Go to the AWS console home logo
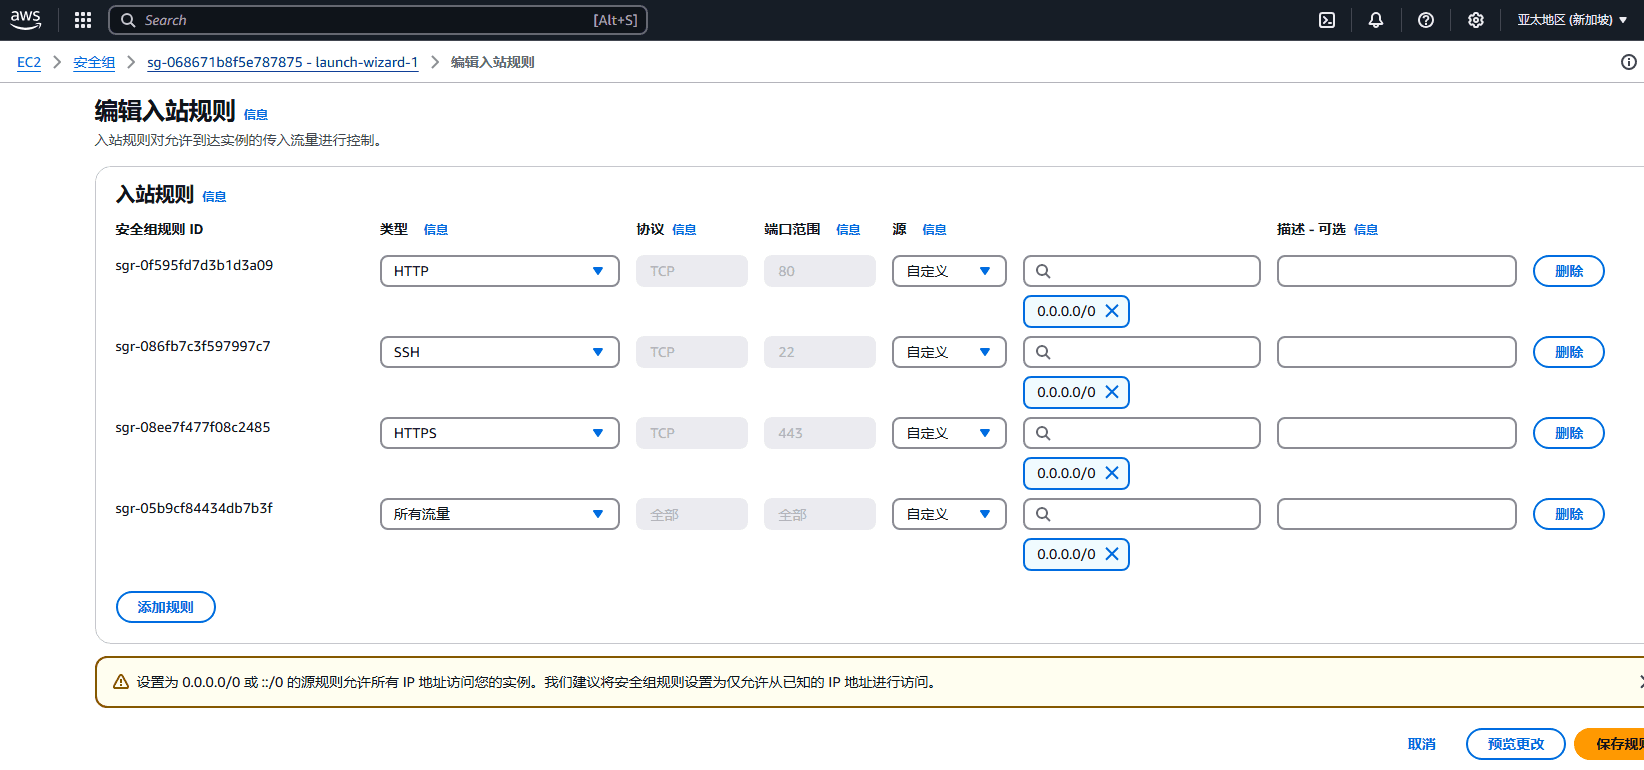Image resolution: width=1644 pixels, height=770 pixels. [26, 20]
